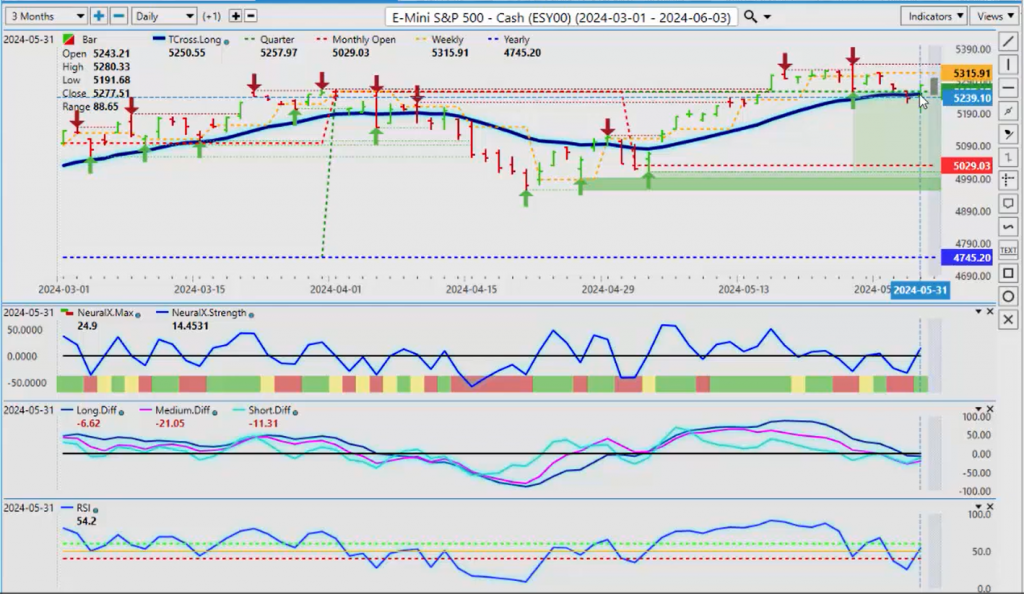
Task: Click the black minus forecast decrement button
Action: click(x=250, y=16)
